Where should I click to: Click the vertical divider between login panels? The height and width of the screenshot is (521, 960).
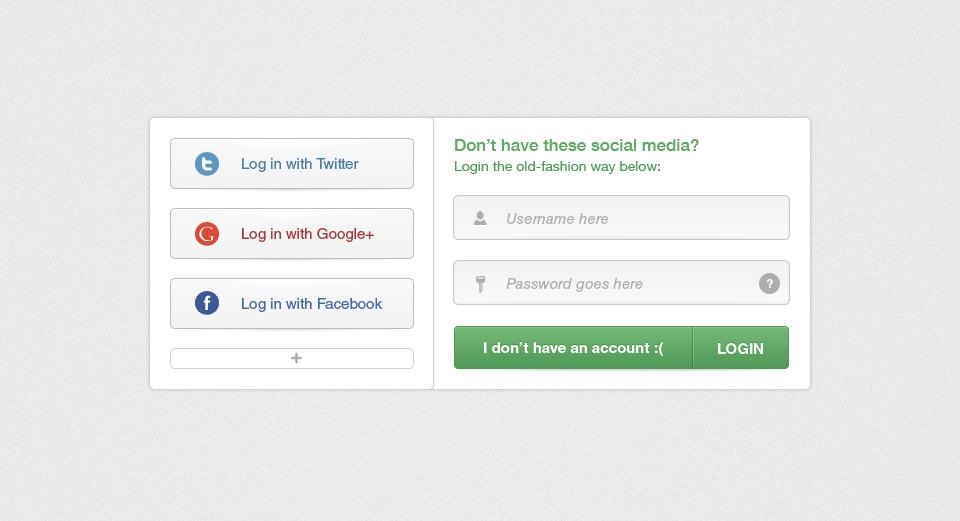(x=433, y=253)
